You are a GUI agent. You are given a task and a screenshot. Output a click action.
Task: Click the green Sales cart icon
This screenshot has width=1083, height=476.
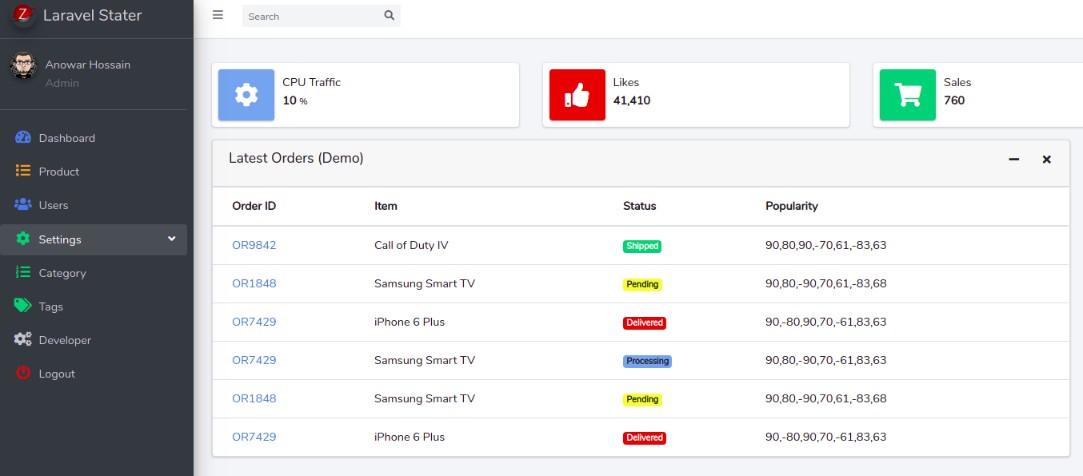pyautogui.click(x=907, y=95)
